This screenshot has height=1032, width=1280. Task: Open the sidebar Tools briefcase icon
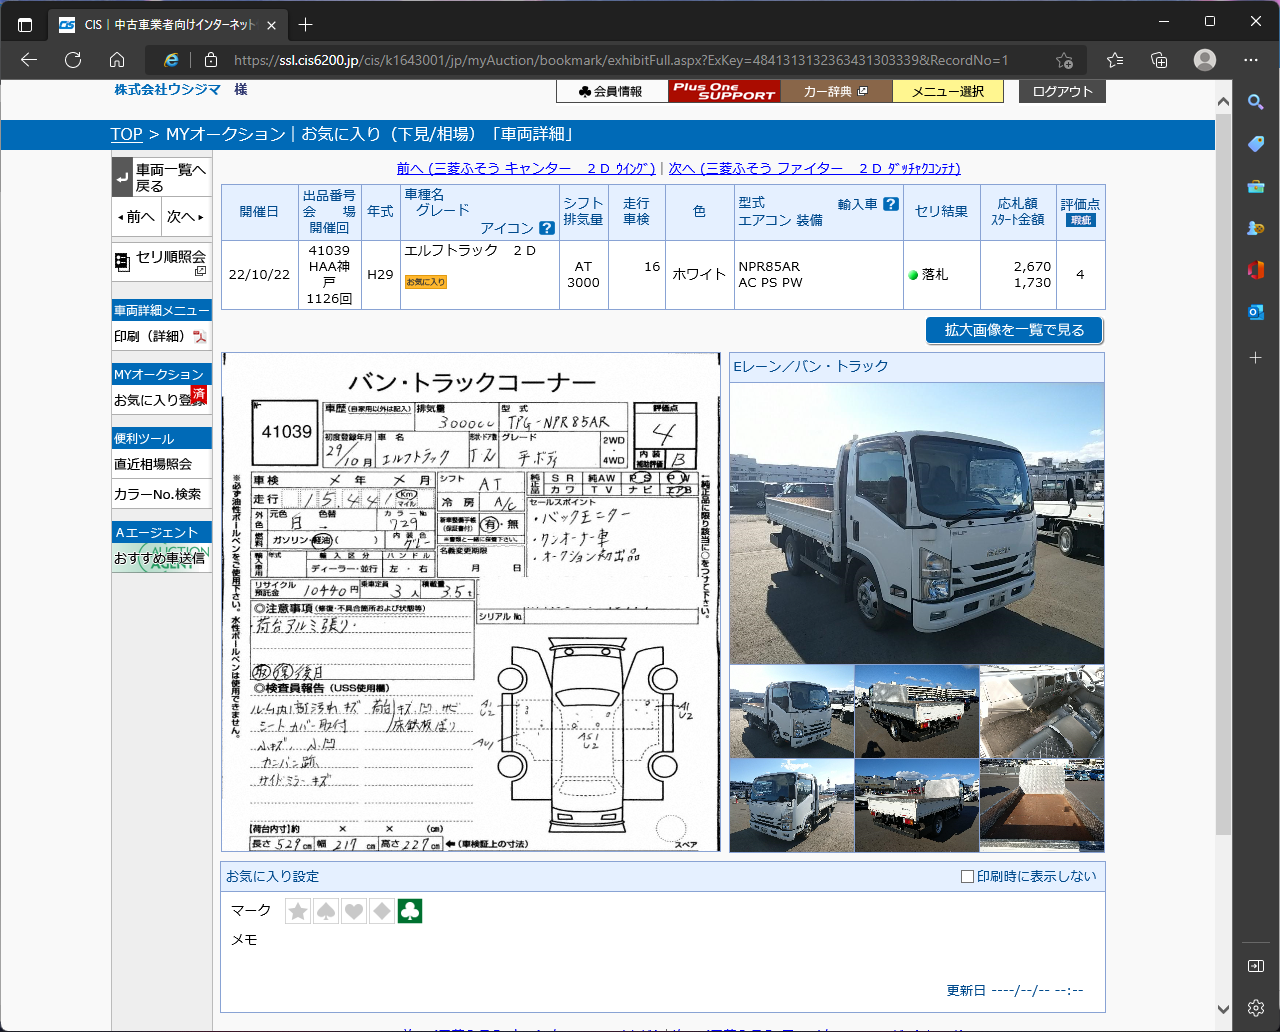1256,186
